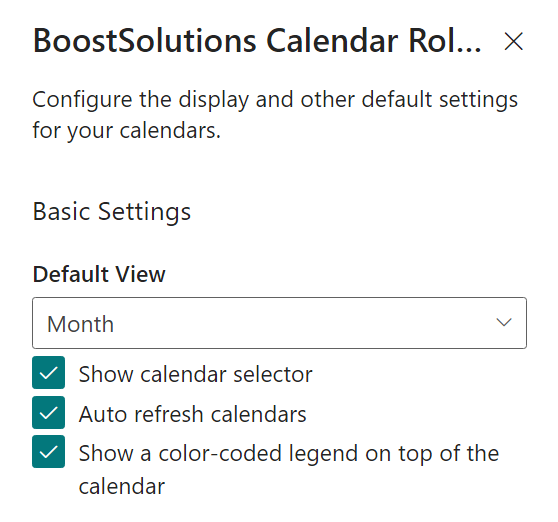Click the Show a color-coded legend label
Image resolution: width=558 pixels, height=522 pixels.
(289, 469)
